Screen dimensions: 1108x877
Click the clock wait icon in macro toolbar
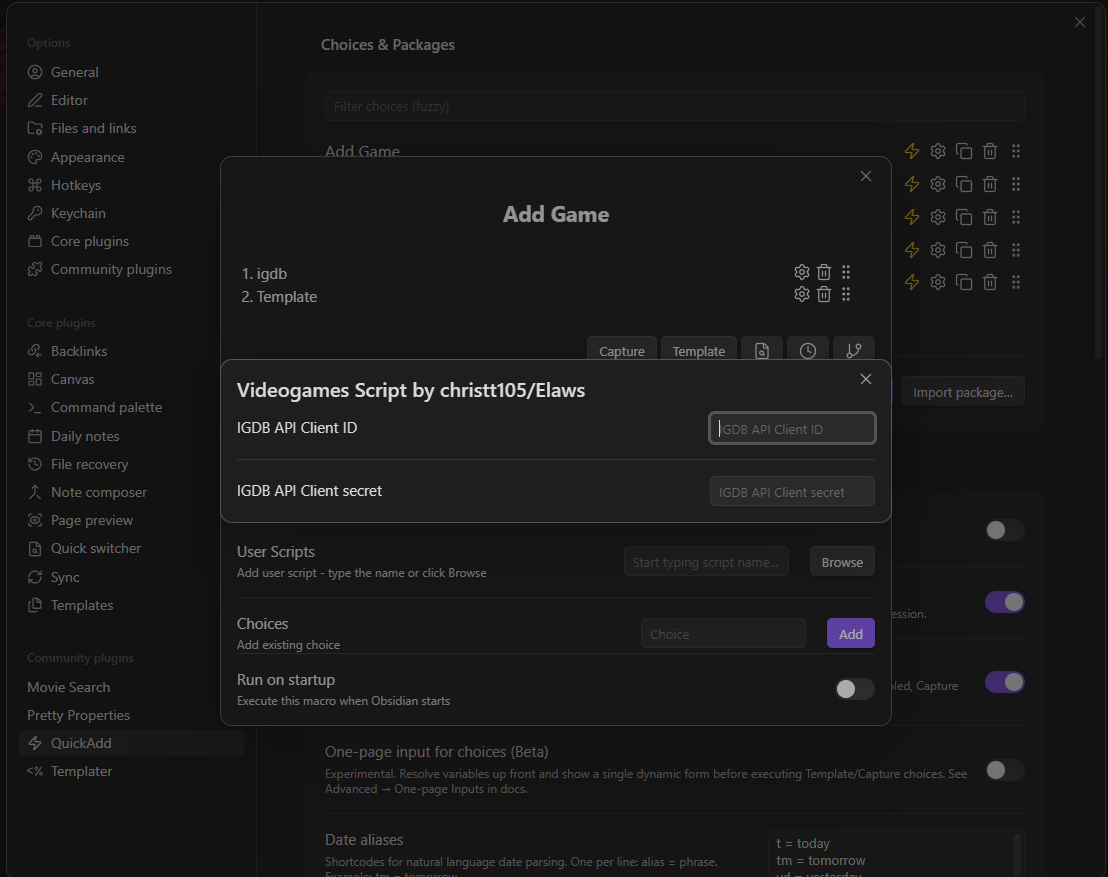click(808, 351)
